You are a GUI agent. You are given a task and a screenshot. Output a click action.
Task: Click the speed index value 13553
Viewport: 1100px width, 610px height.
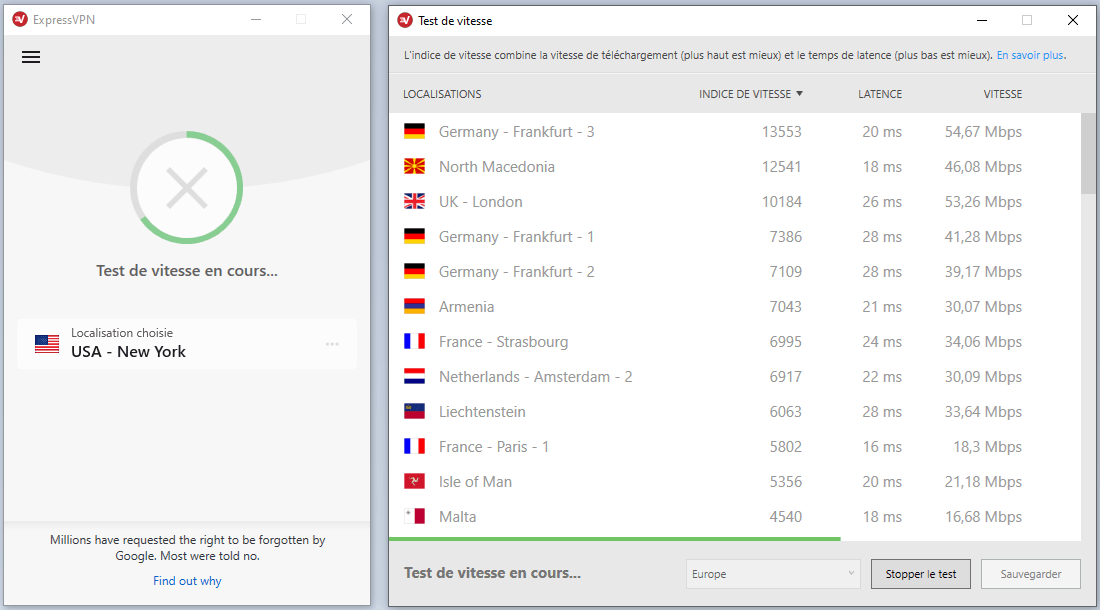[782, 132]
